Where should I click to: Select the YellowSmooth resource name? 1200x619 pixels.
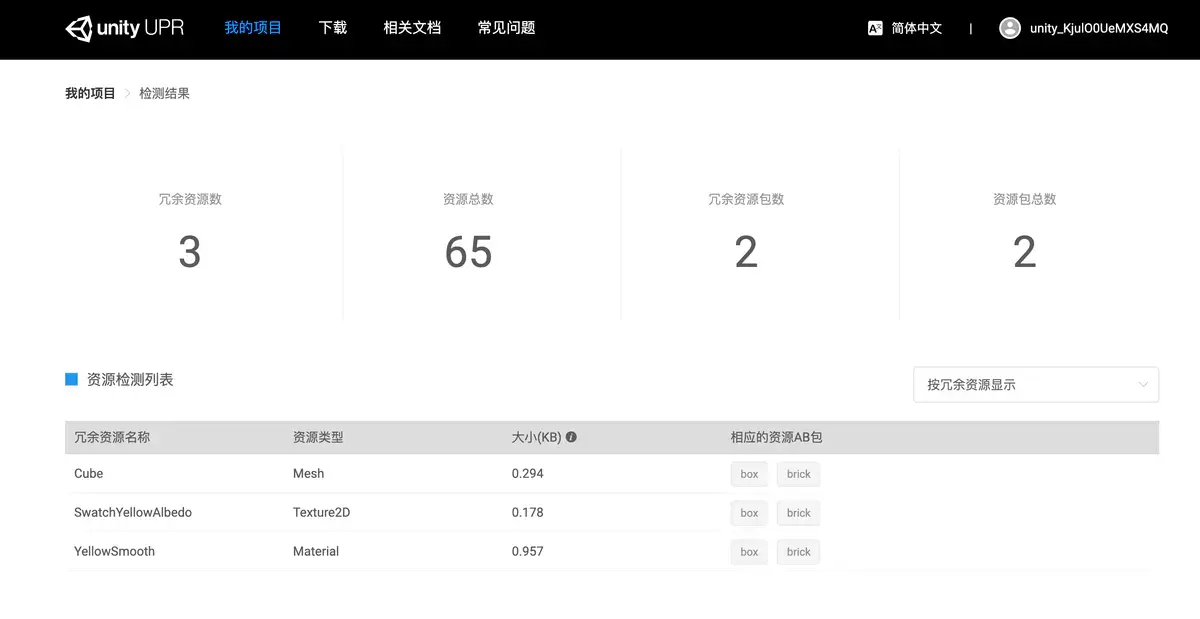(114, 551)
